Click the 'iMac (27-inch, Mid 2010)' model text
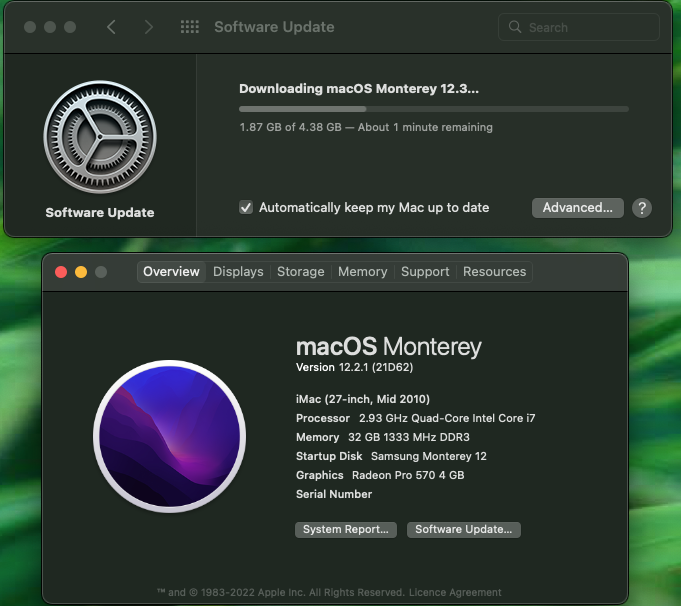 click(x=363, y=399)
